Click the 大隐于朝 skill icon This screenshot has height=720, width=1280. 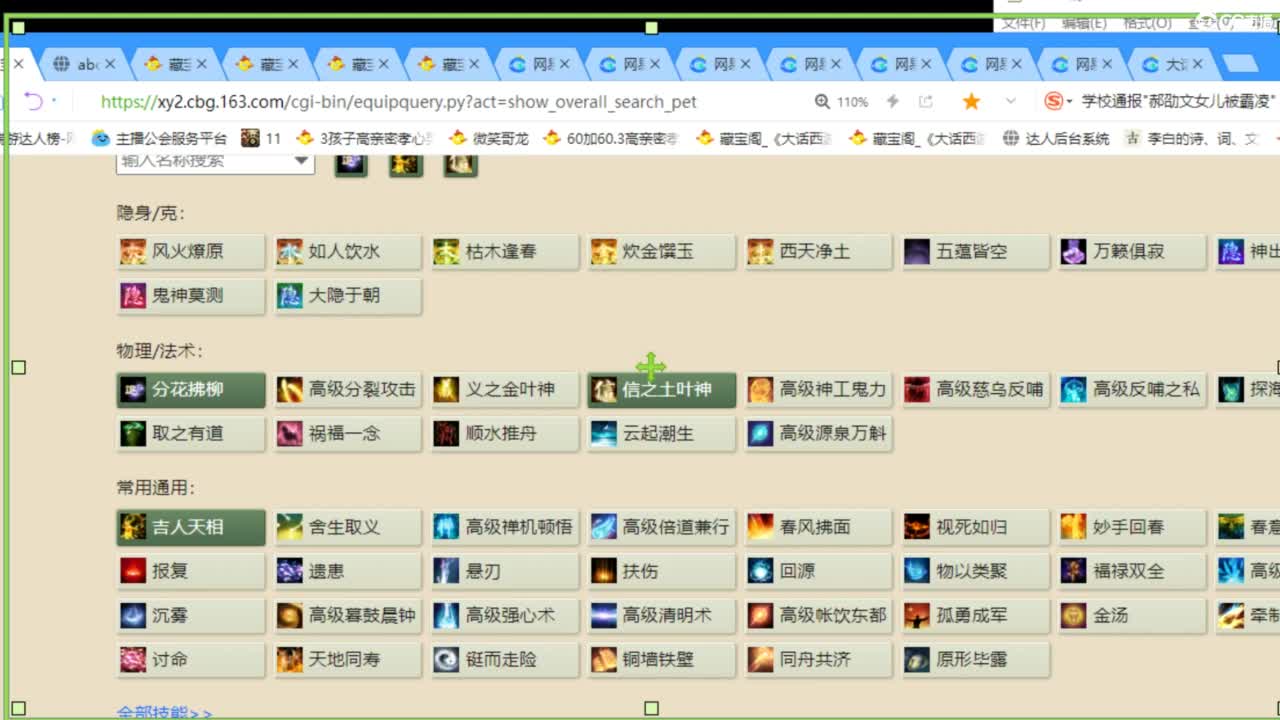pos(290,296)
